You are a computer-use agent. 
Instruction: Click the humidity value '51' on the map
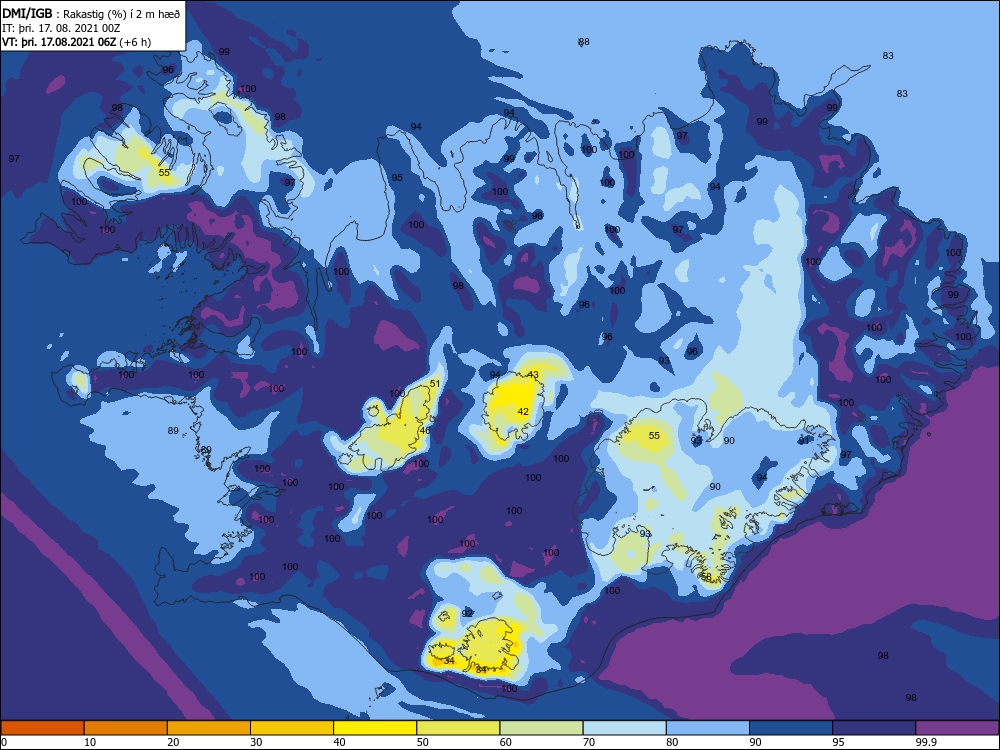tap(435, 383)
